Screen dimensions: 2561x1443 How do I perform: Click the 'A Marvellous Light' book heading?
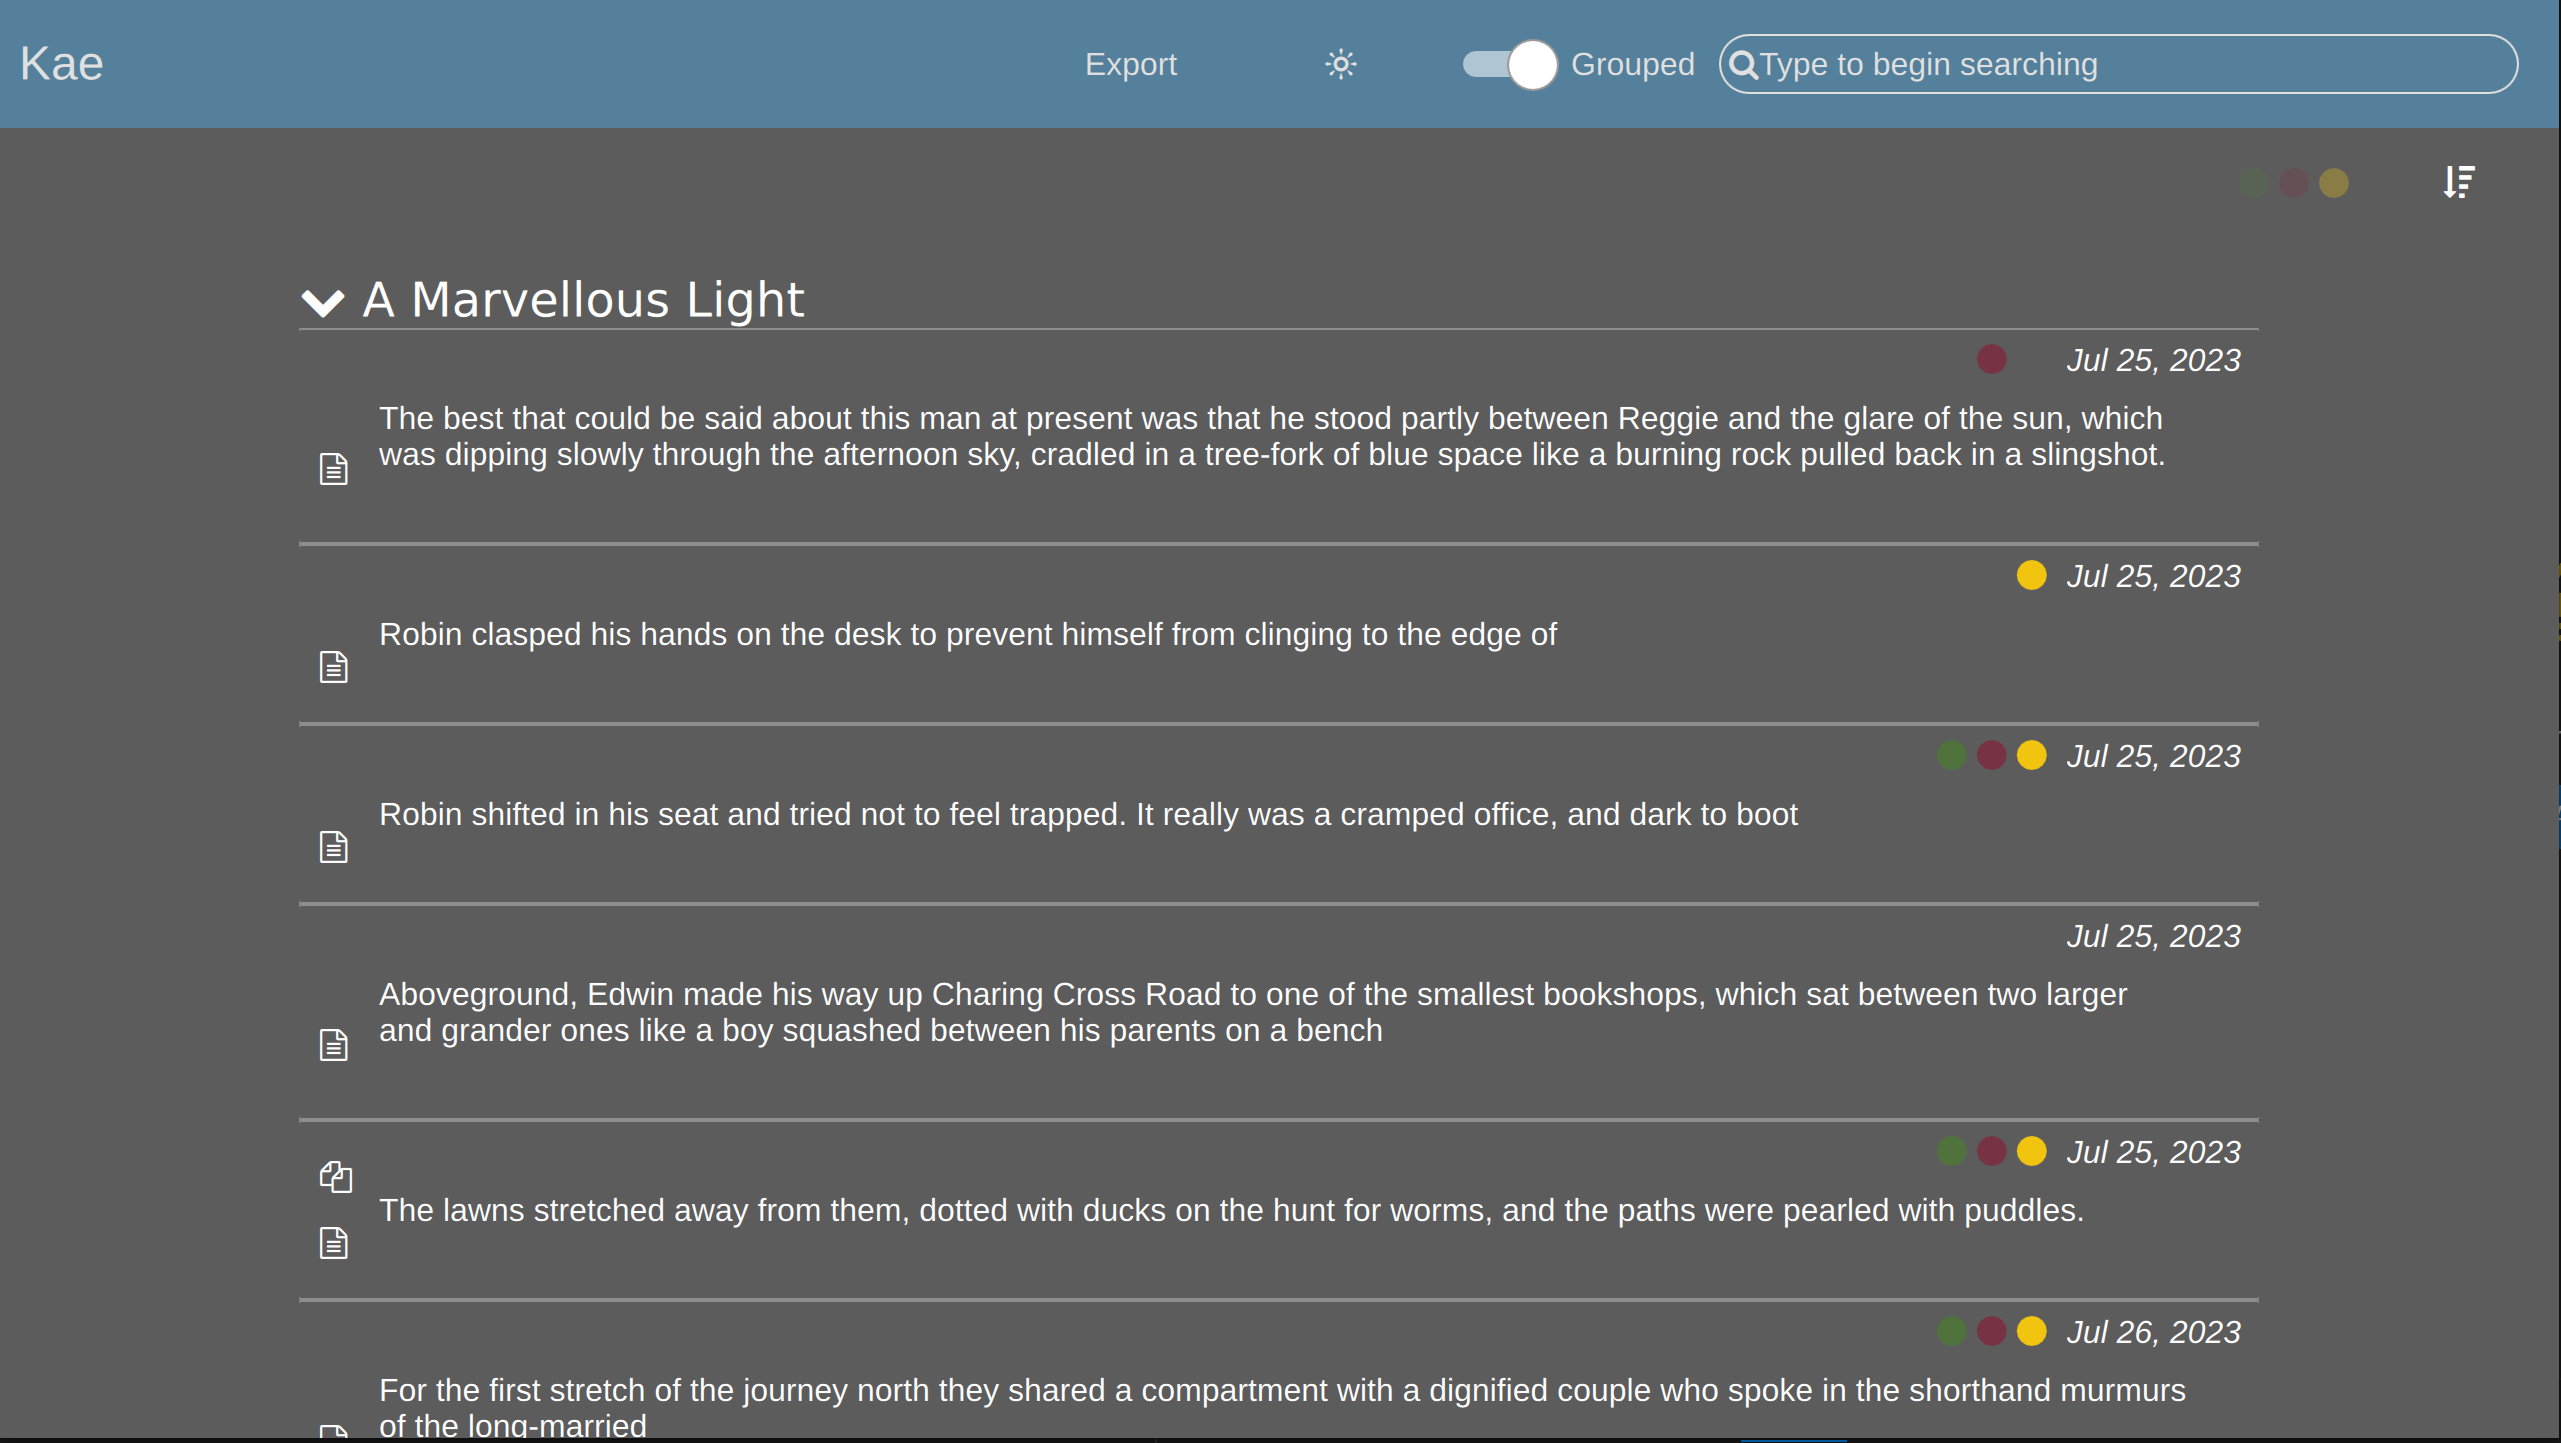[x=583, y=299]
